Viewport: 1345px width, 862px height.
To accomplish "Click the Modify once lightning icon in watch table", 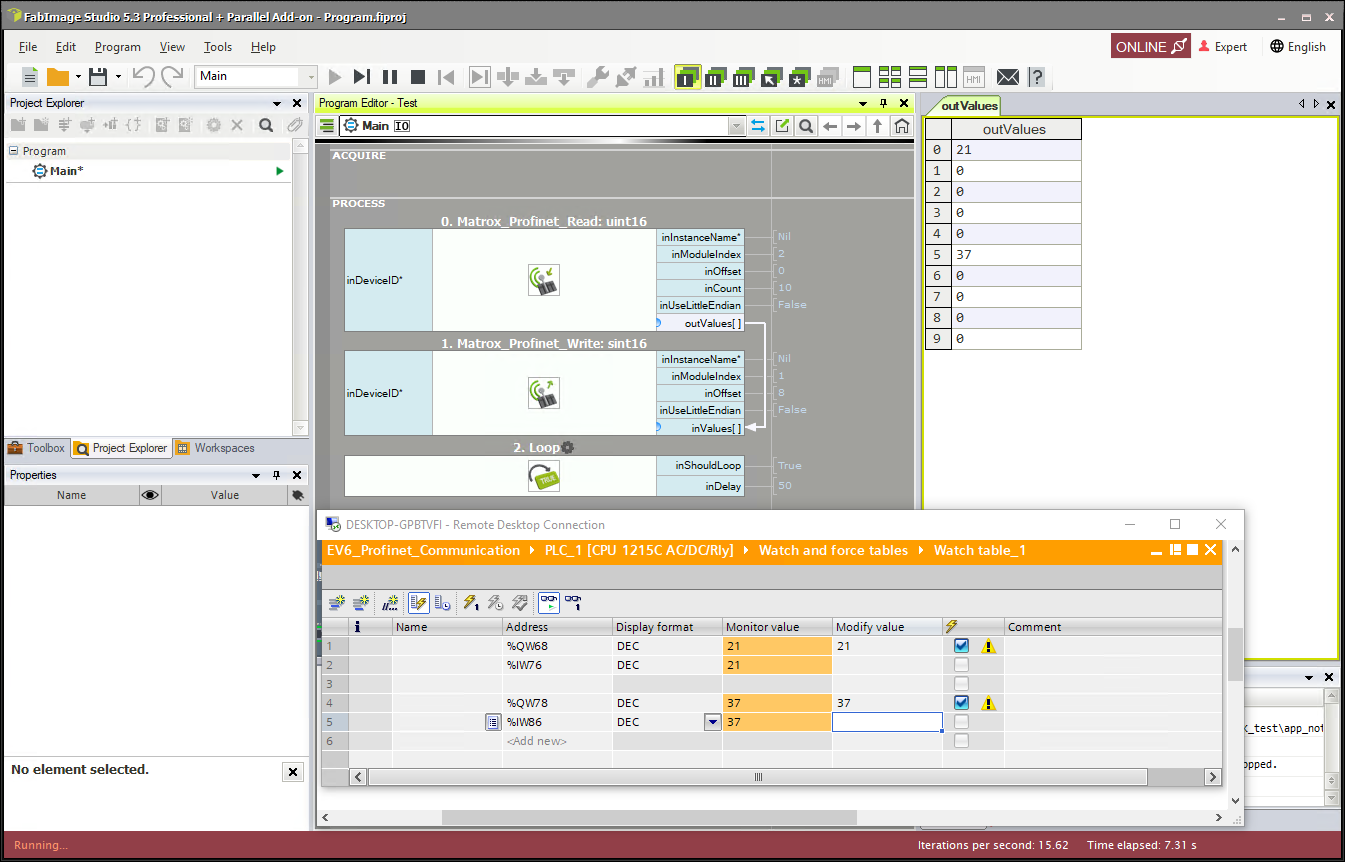I will coord(470,603).
